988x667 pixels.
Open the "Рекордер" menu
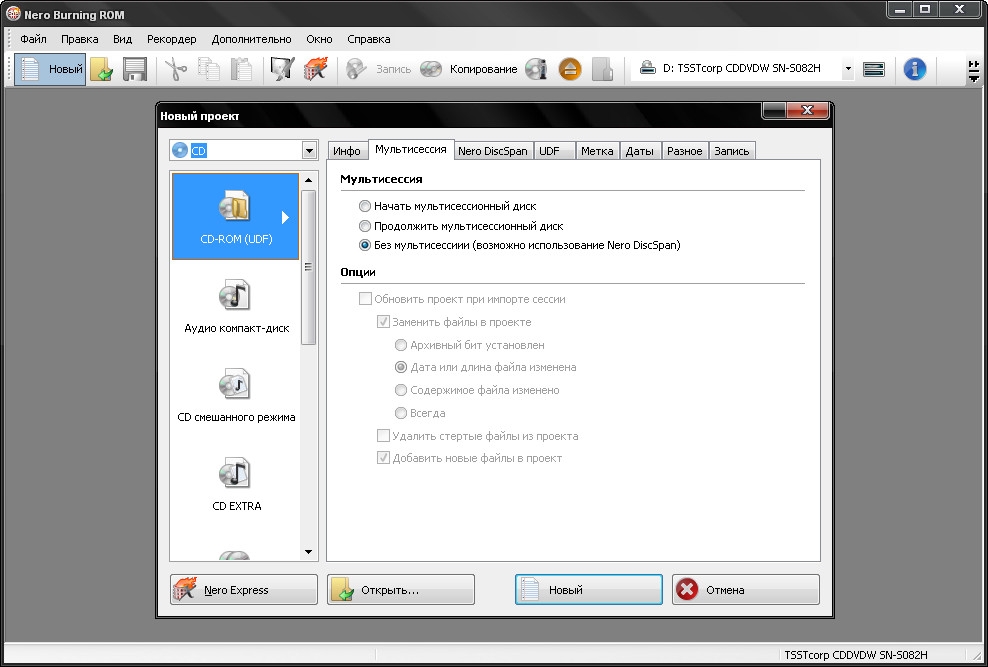(171, 39)
